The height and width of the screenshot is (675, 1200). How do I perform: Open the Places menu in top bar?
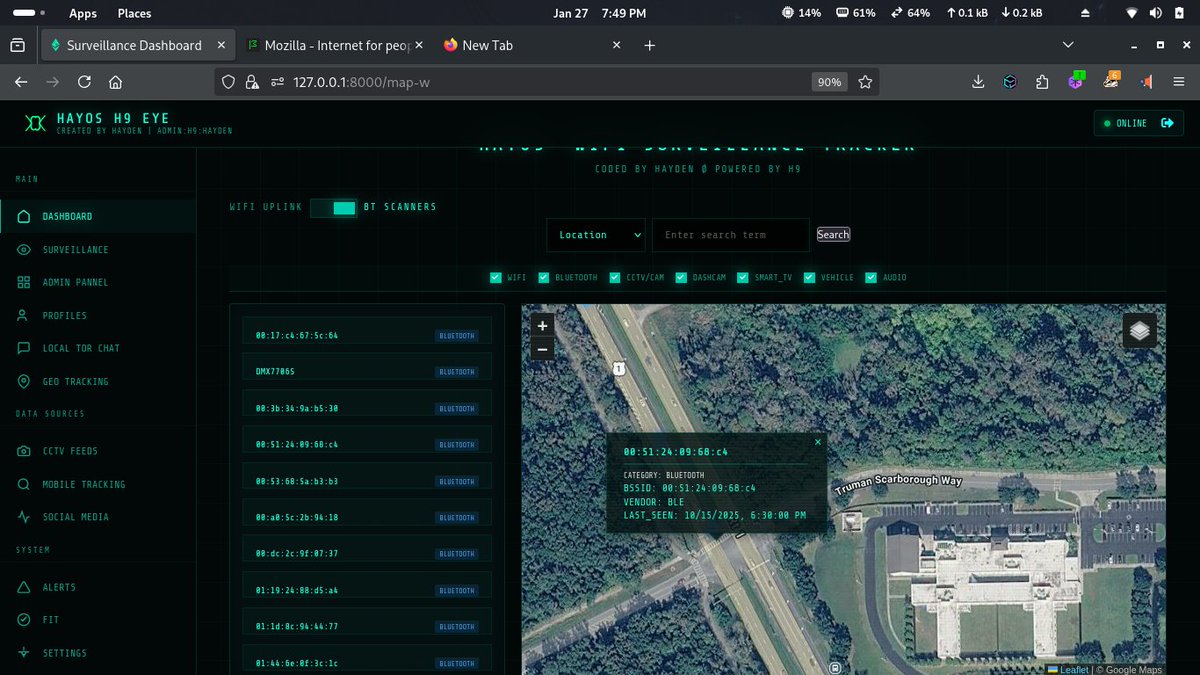click(x=134, y=13)
